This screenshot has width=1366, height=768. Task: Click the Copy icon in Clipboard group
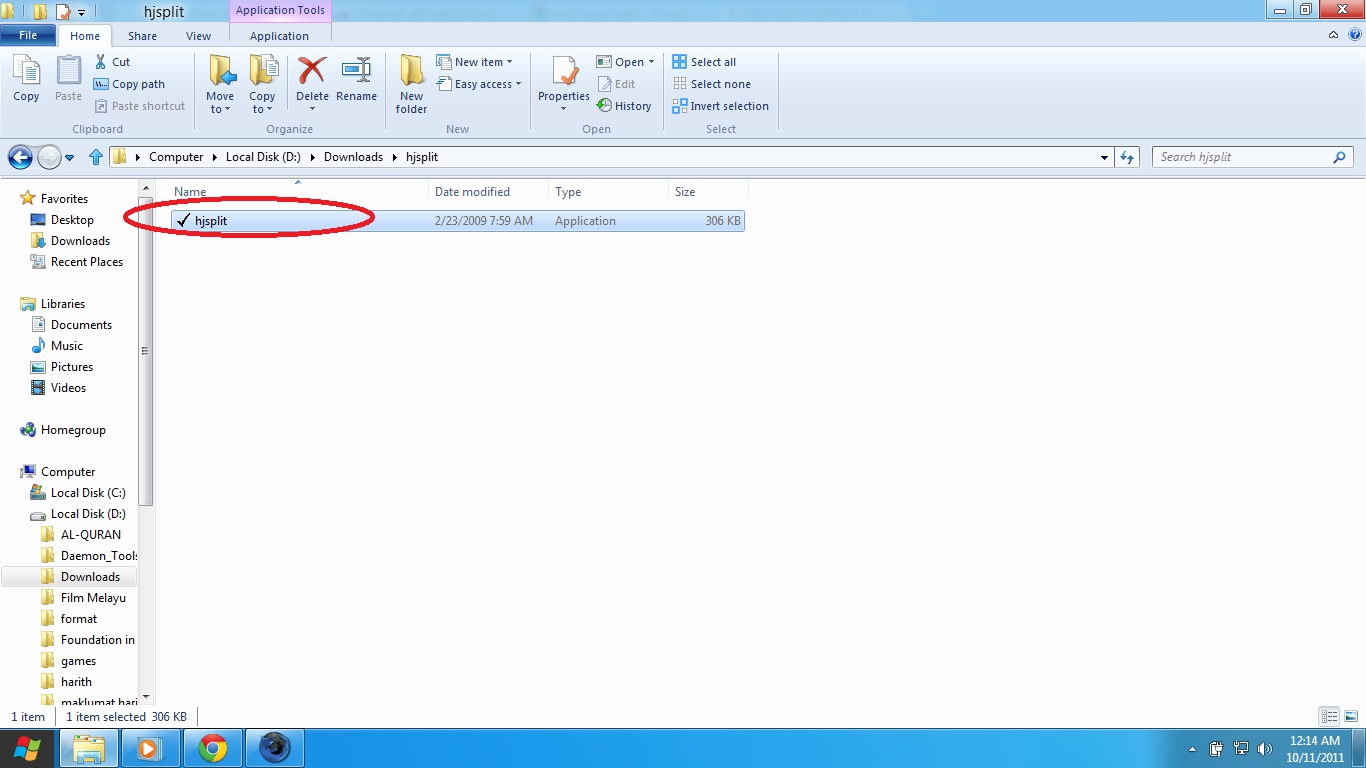click(x=26, y=78)
